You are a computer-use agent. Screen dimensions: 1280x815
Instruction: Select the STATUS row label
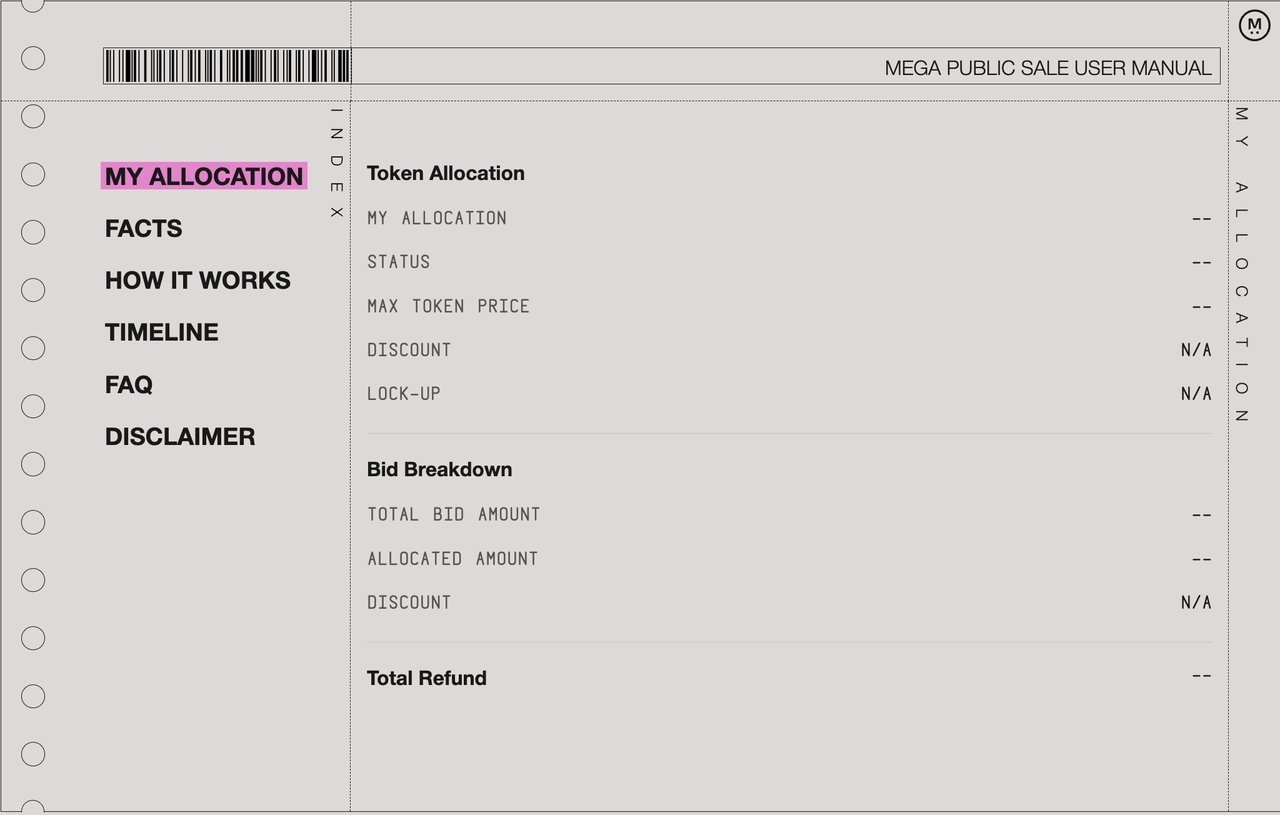398,262
